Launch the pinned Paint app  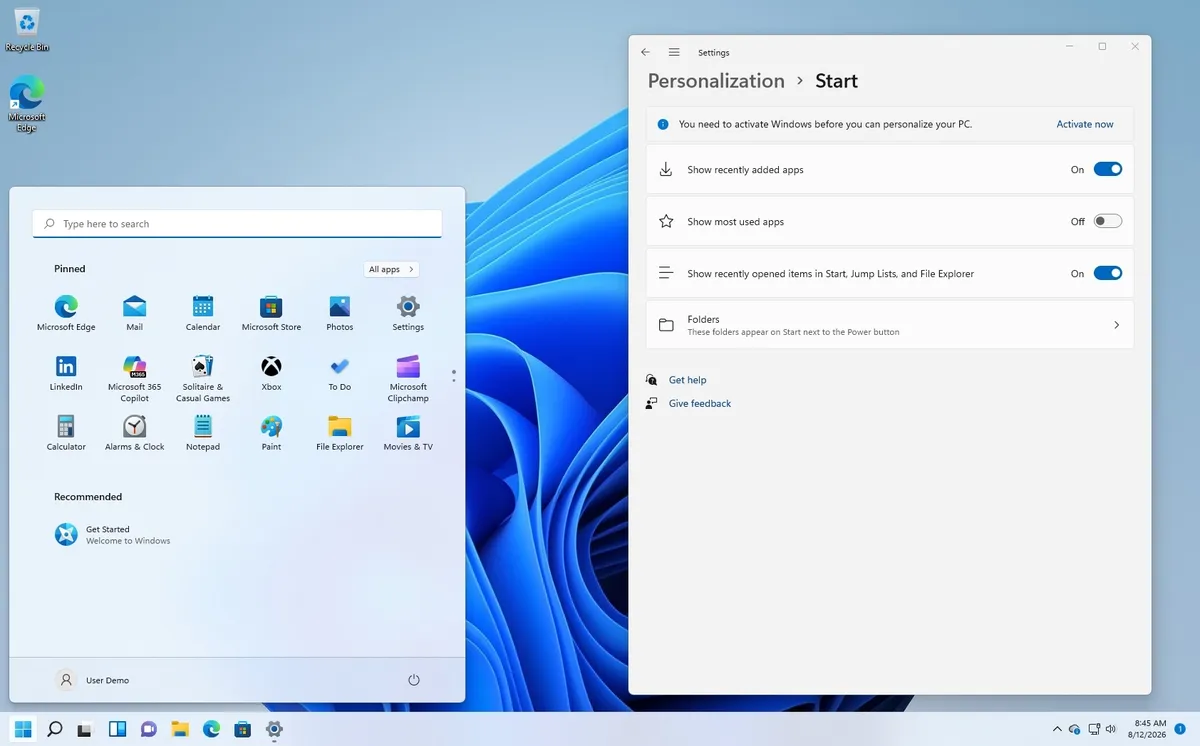point(271,433)
